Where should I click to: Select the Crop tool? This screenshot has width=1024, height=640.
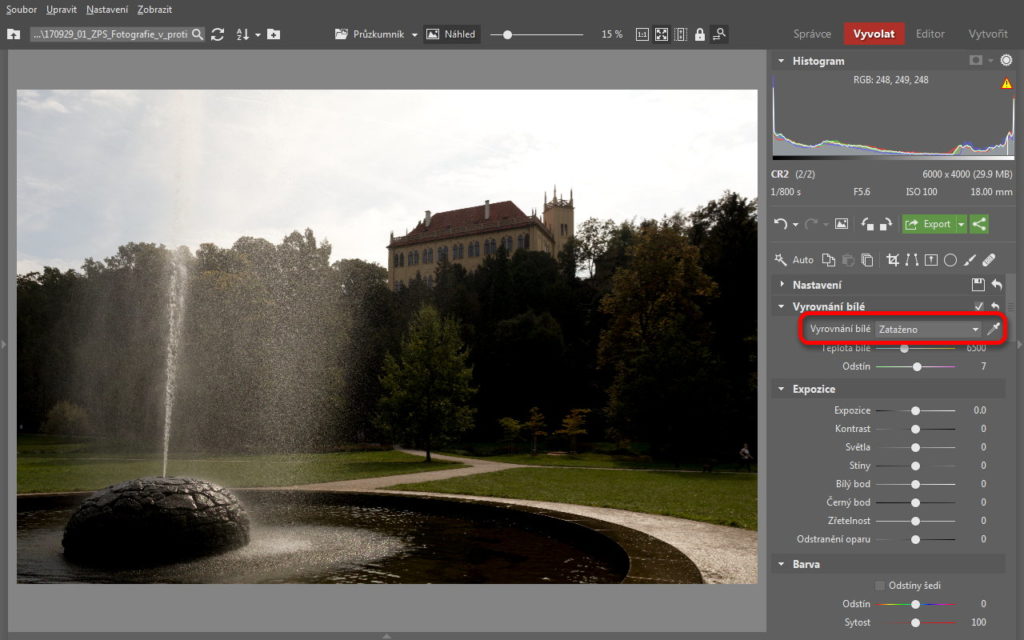click(x=892, y=260)
